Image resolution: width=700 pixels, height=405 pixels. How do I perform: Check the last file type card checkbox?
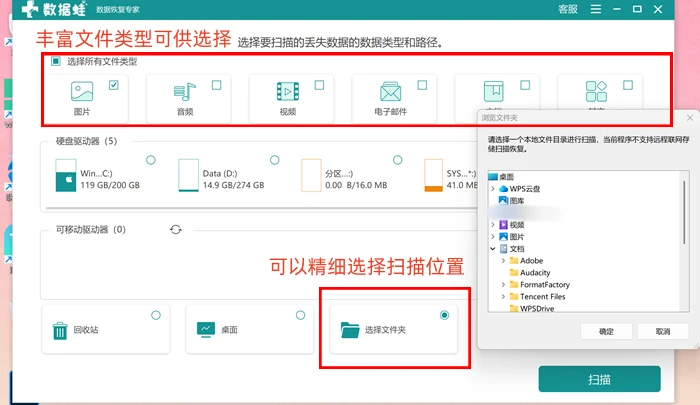pos(628,85)
